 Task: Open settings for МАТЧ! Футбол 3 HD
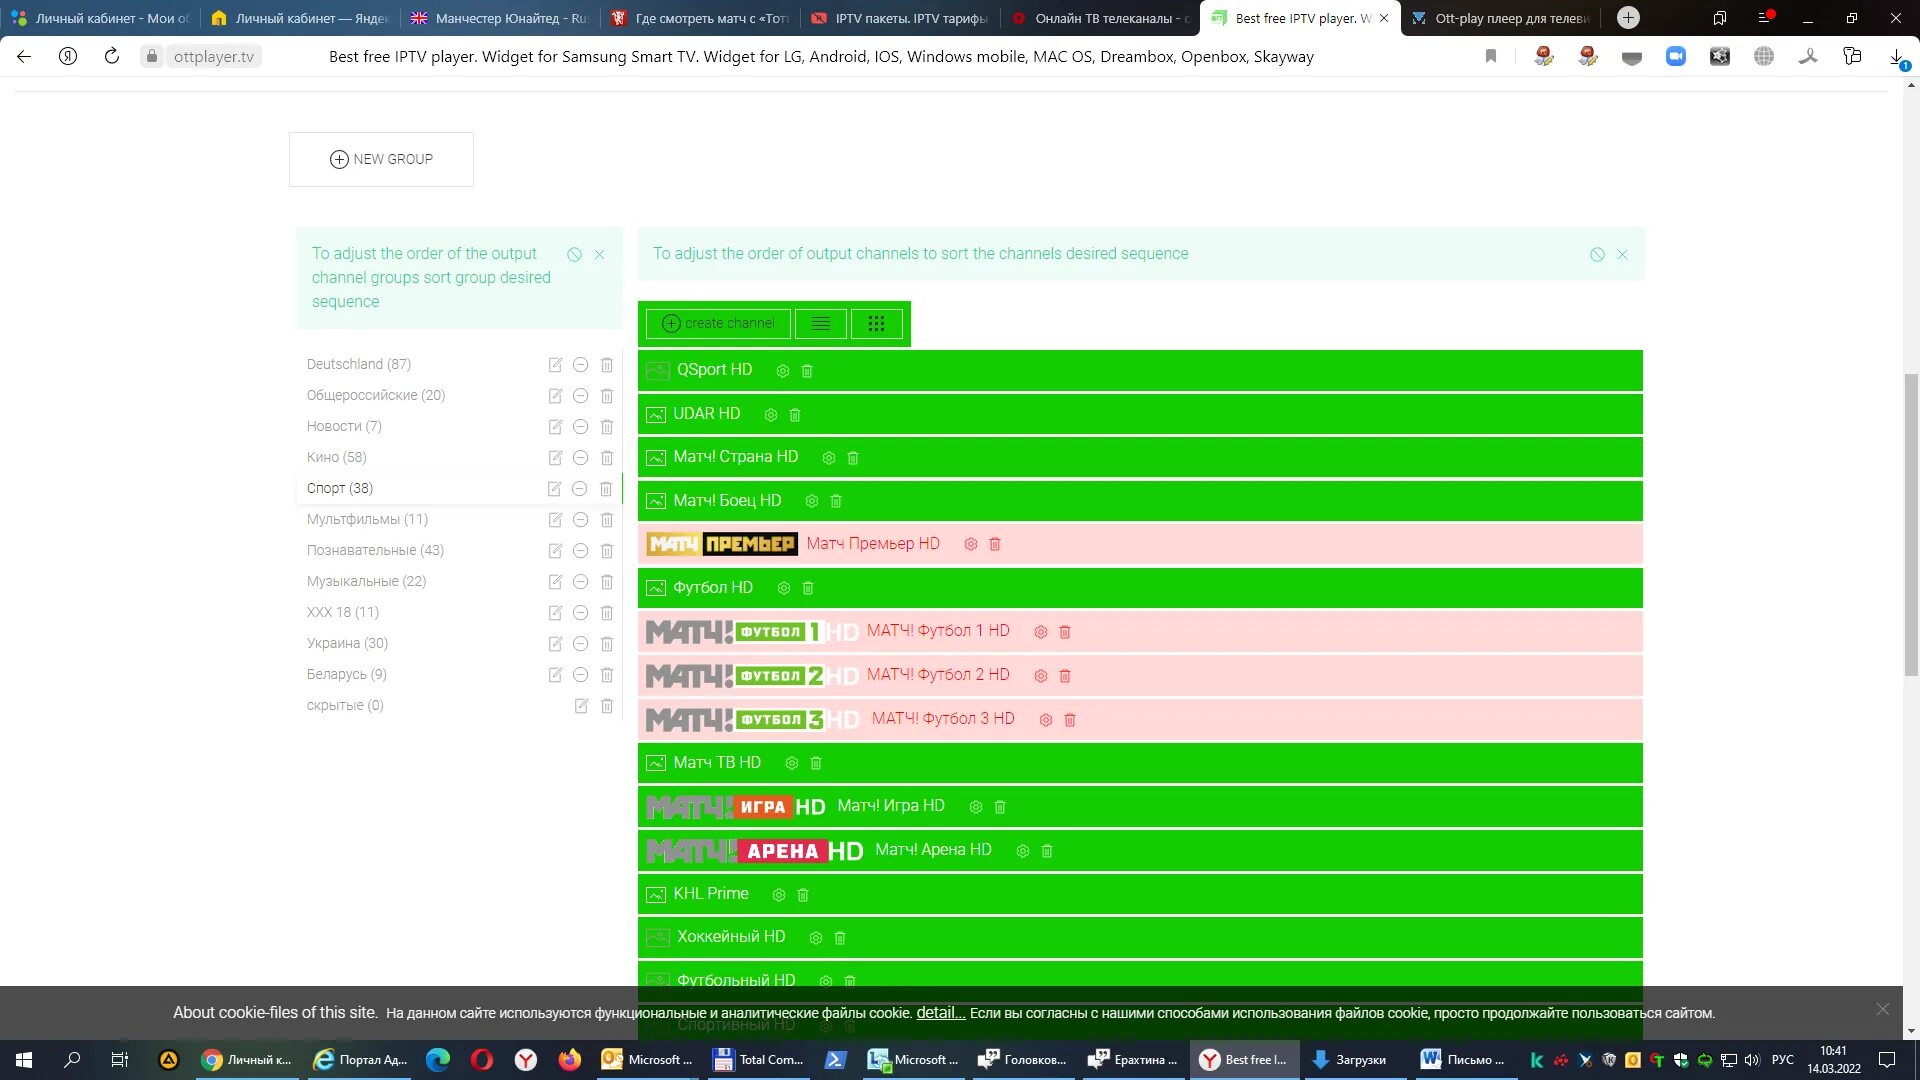point(1046,720)
